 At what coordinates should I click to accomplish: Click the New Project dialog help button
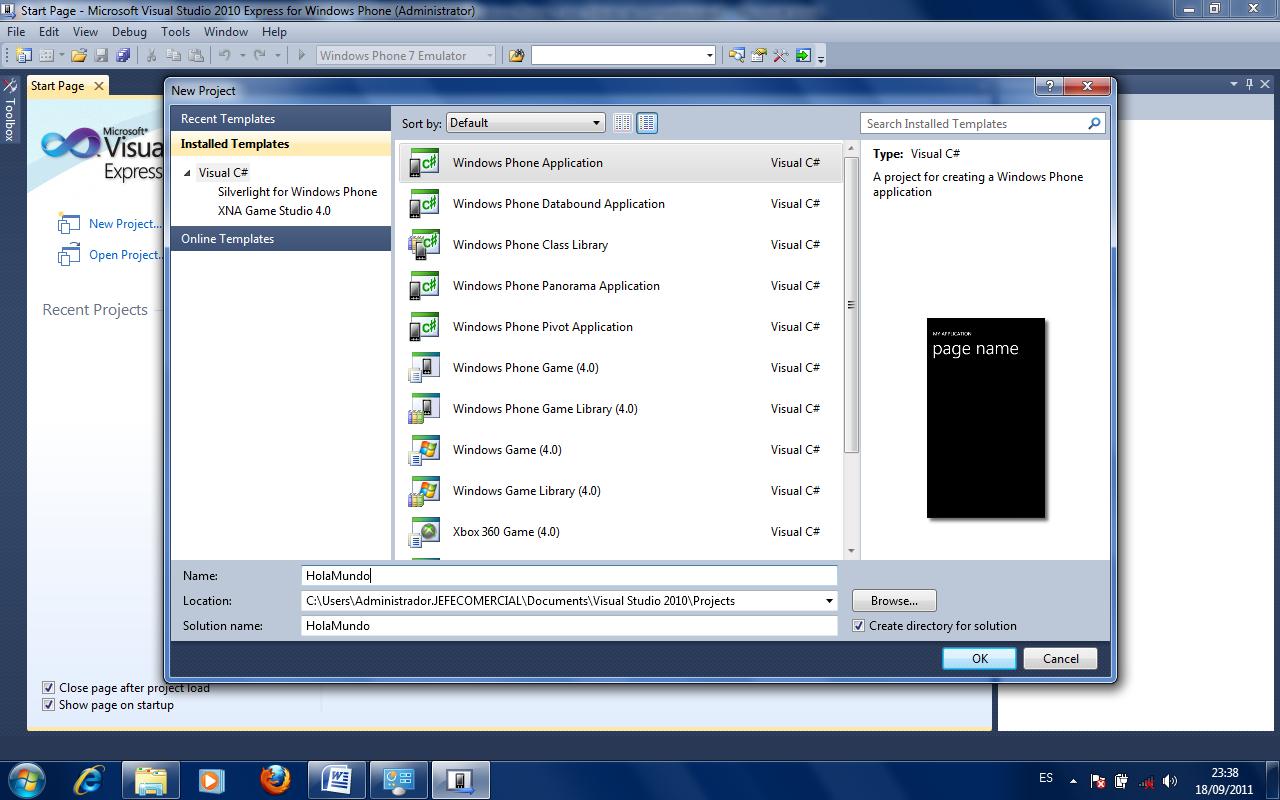1048,87
